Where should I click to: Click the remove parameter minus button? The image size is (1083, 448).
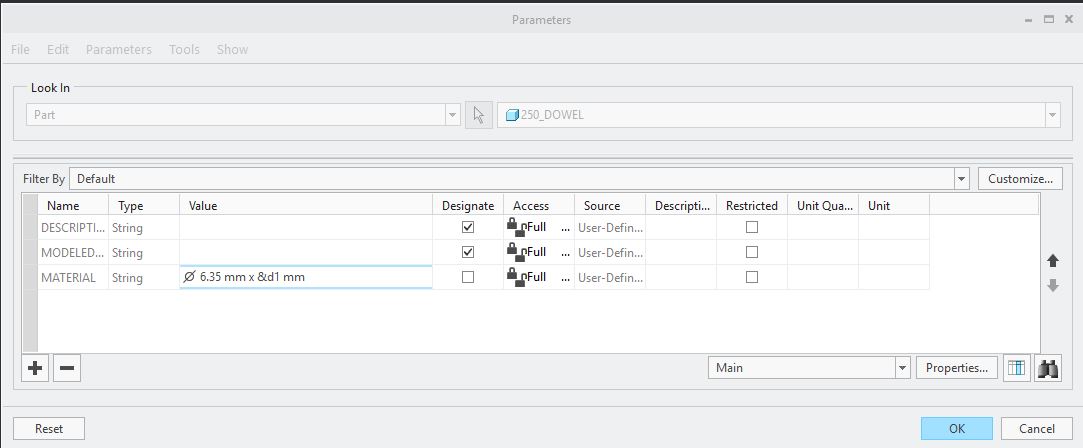click(67, 368)
